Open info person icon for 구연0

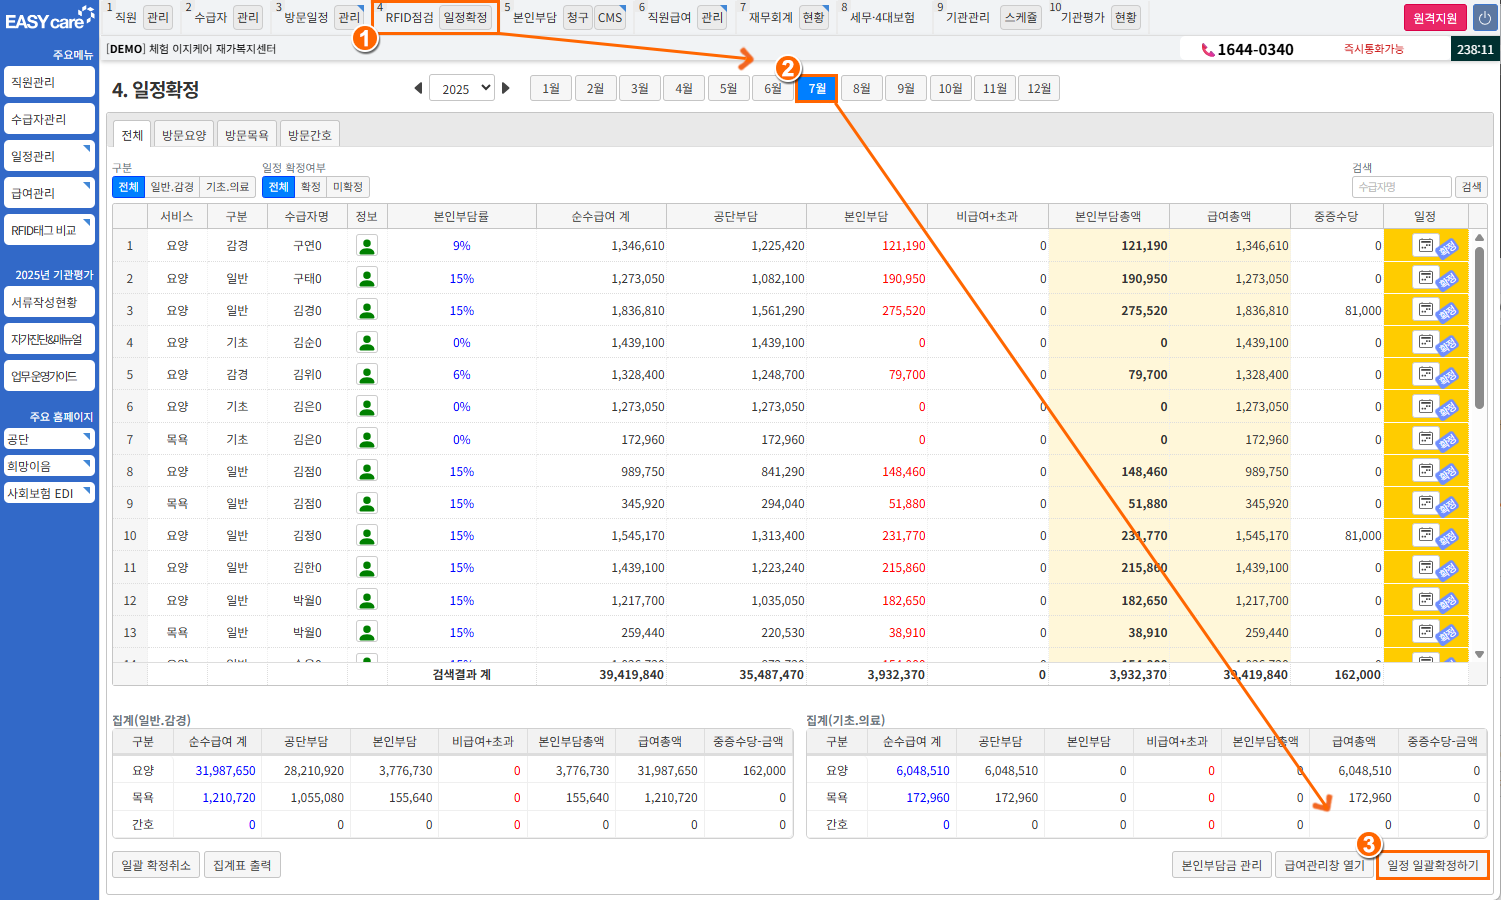[x=367, y=246]
